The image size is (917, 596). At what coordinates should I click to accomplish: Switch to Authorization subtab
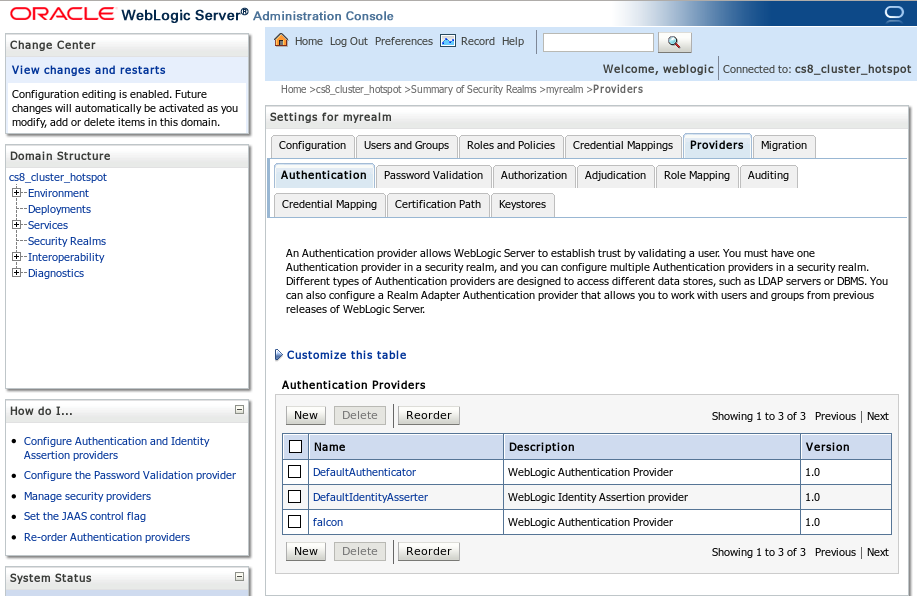pos(533,175)
